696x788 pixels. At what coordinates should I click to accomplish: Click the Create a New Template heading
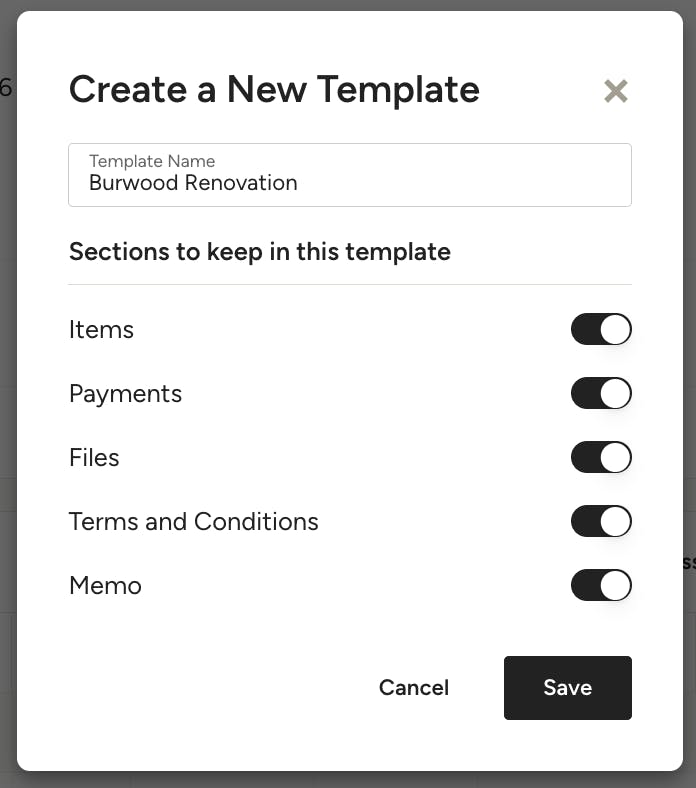click(x=274, y=90)
